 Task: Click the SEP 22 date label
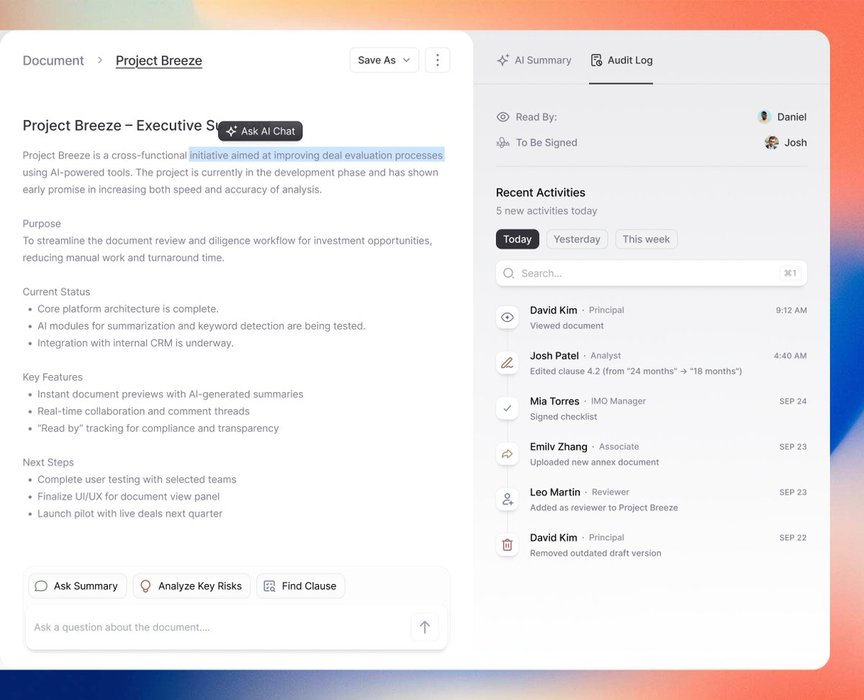[x=793, y=537]
